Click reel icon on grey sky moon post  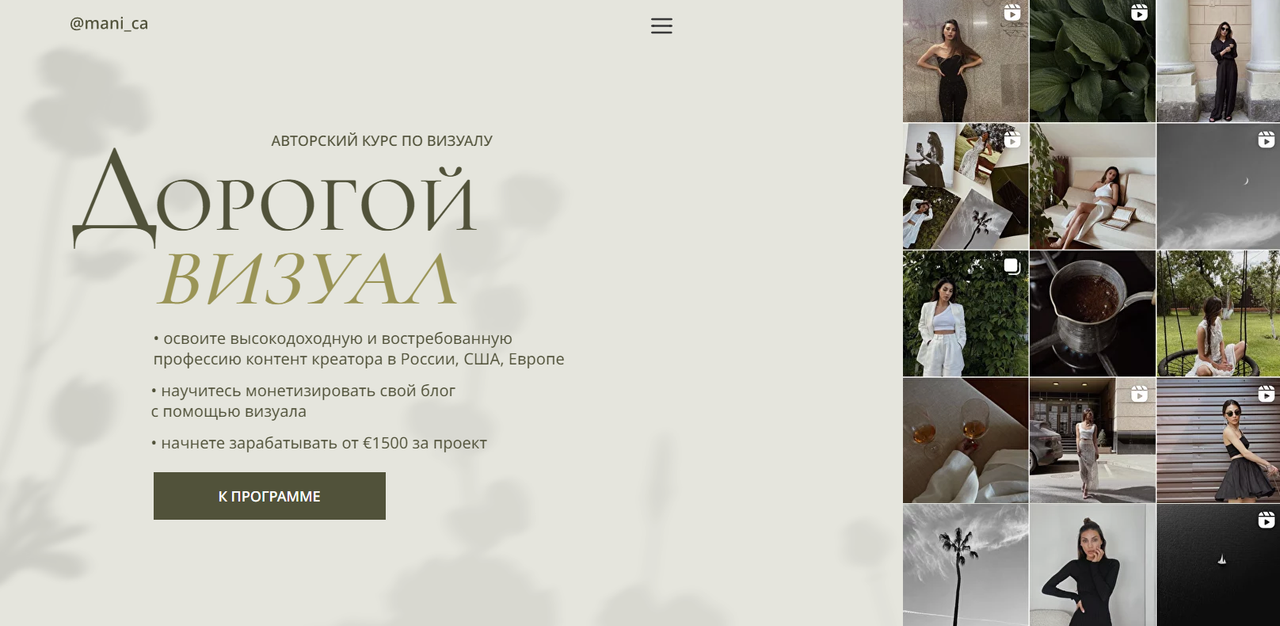point(1266,140)
